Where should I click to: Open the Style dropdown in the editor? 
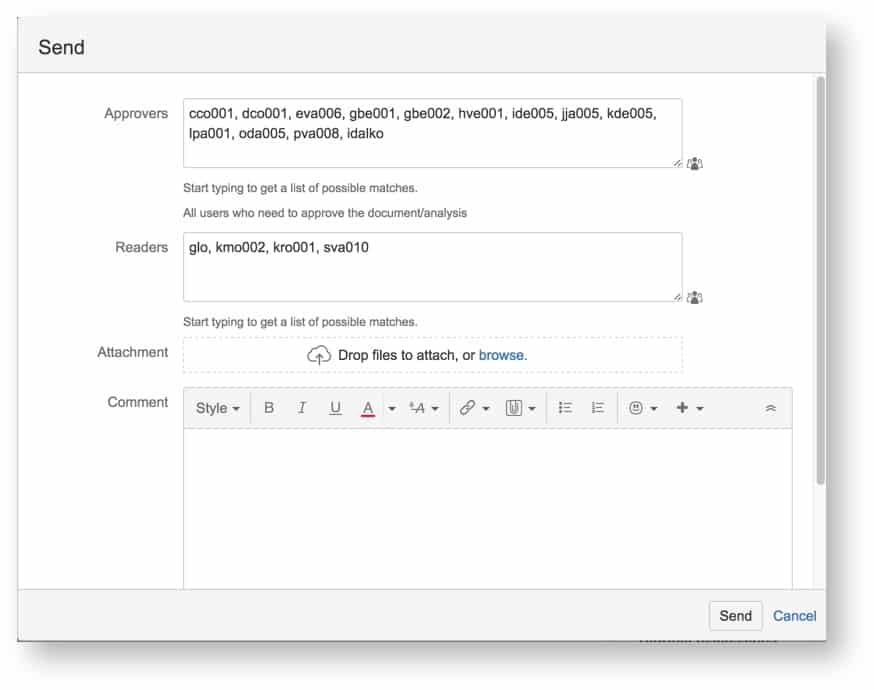click(x=216, y=407)
